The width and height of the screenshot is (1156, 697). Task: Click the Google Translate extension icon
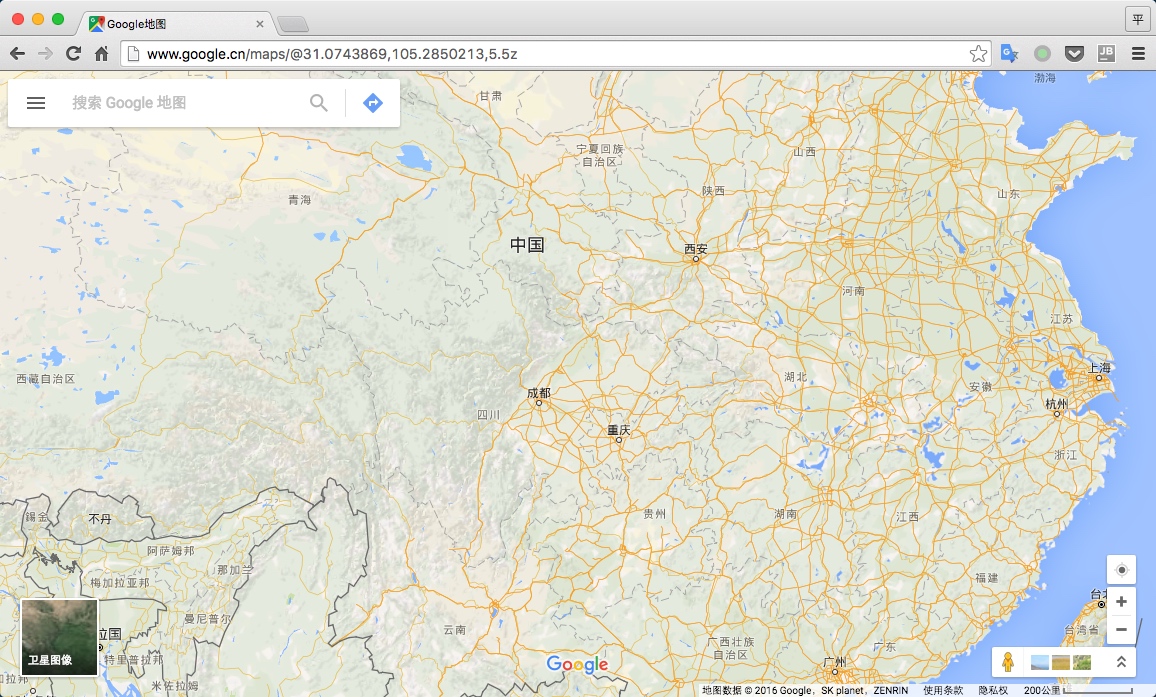pyautogui.click(x=1009, y=54)
